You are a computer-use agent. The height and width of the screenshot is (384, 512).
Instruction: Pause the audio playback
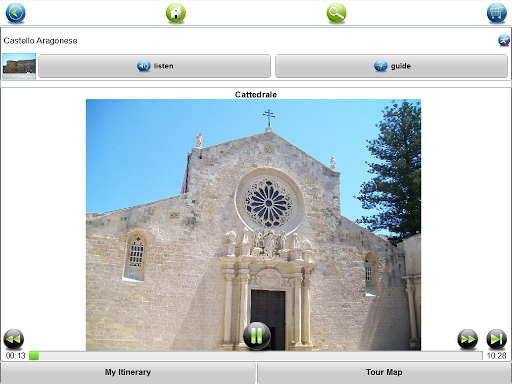[257, 336]
